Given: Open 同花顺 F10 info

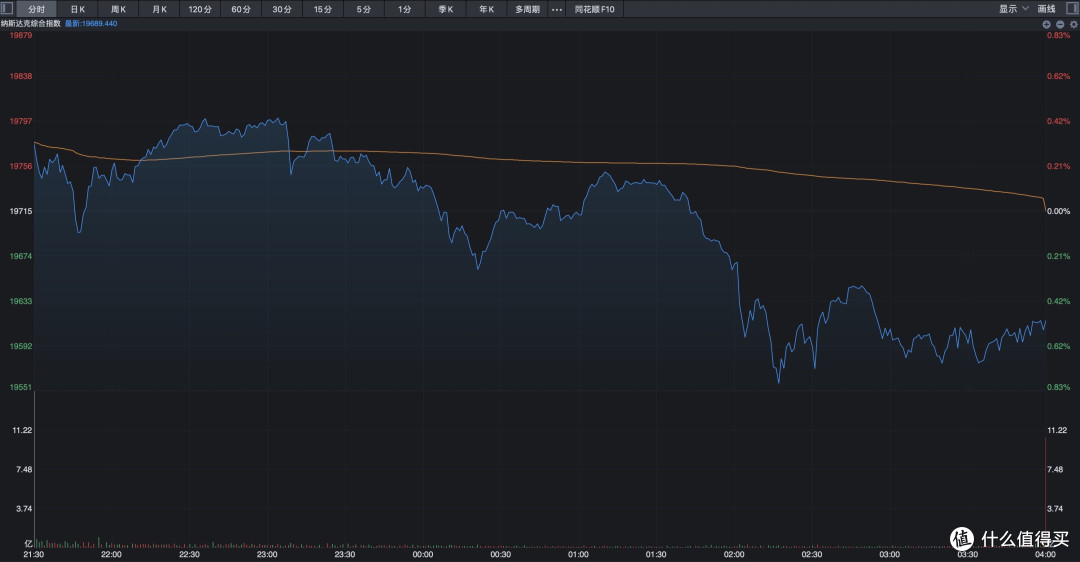Looking at the screenshot, I should point(594,9).
